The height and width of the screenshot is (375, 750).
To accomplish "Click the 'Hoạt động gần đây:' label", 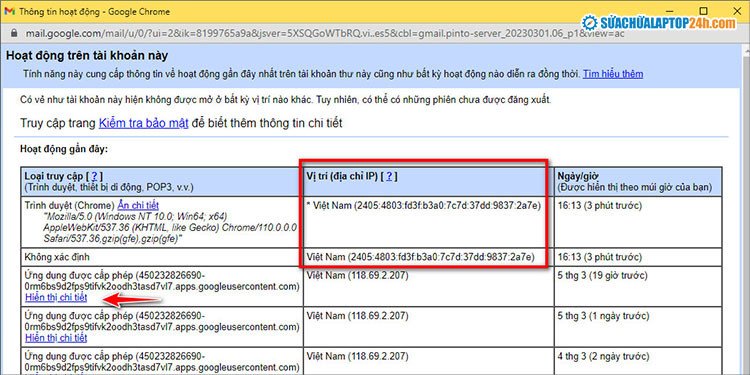I will (64, 149).
